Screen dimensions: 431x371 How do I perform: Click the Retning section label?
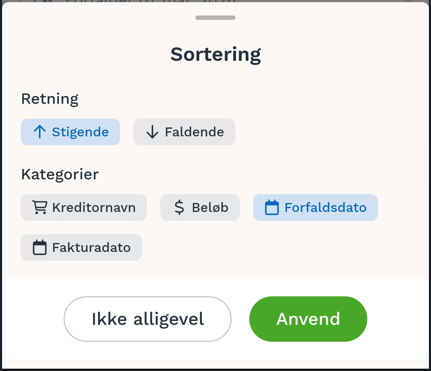(x=50, y=99)
